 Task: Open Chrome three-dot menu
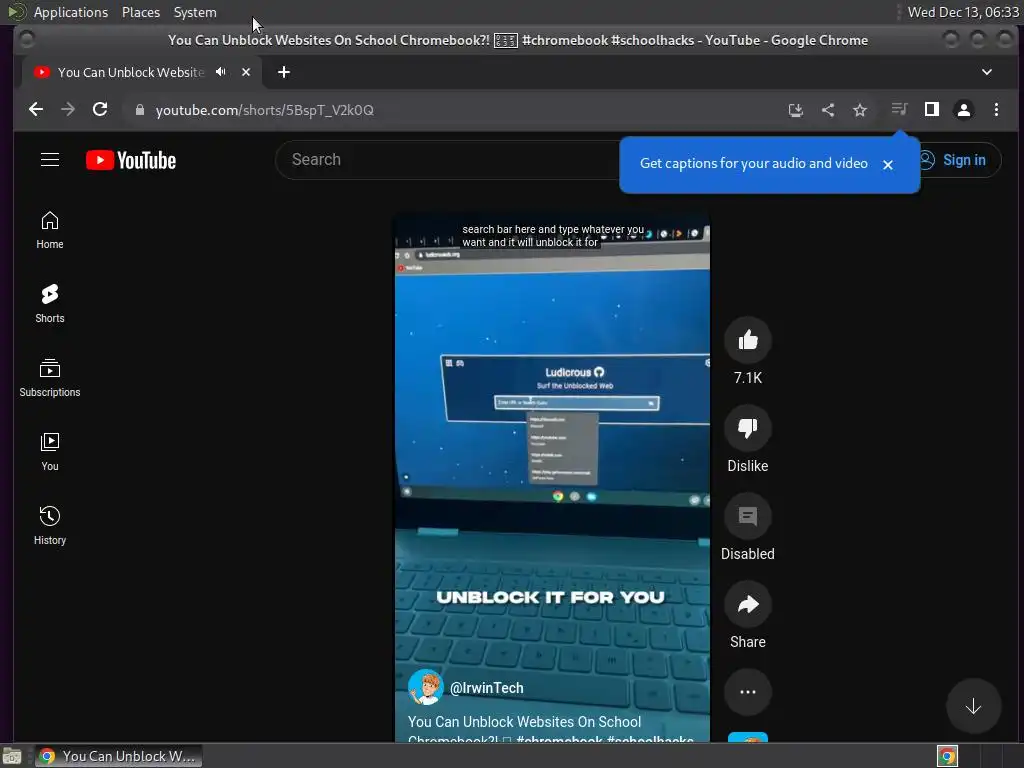point(996,110)
